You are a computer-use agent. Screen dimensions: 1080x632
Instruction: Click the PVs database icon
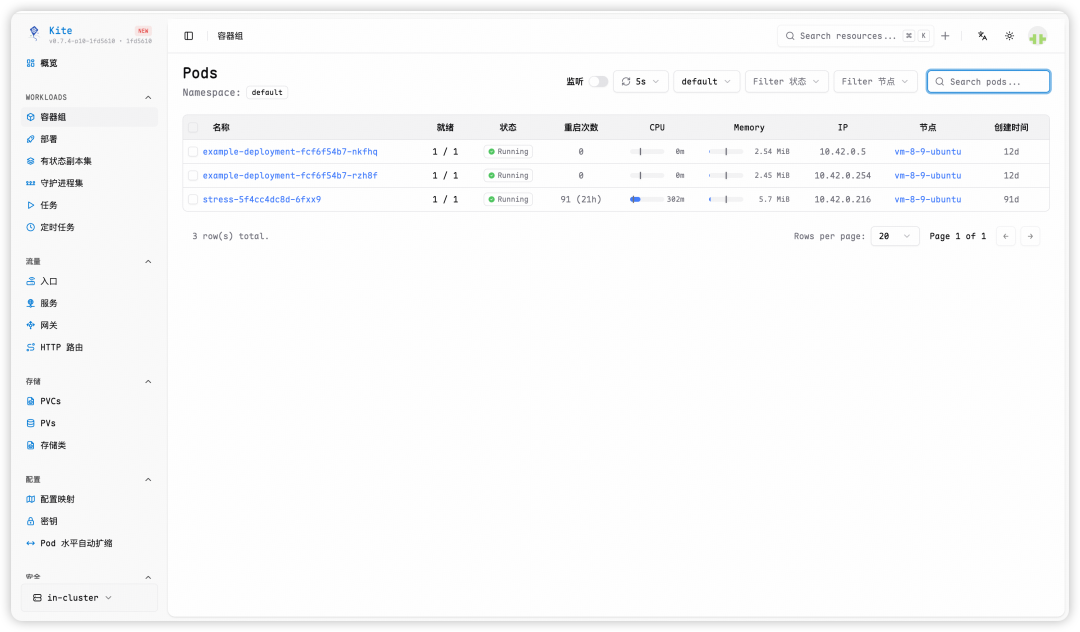(x=30, y=423)
